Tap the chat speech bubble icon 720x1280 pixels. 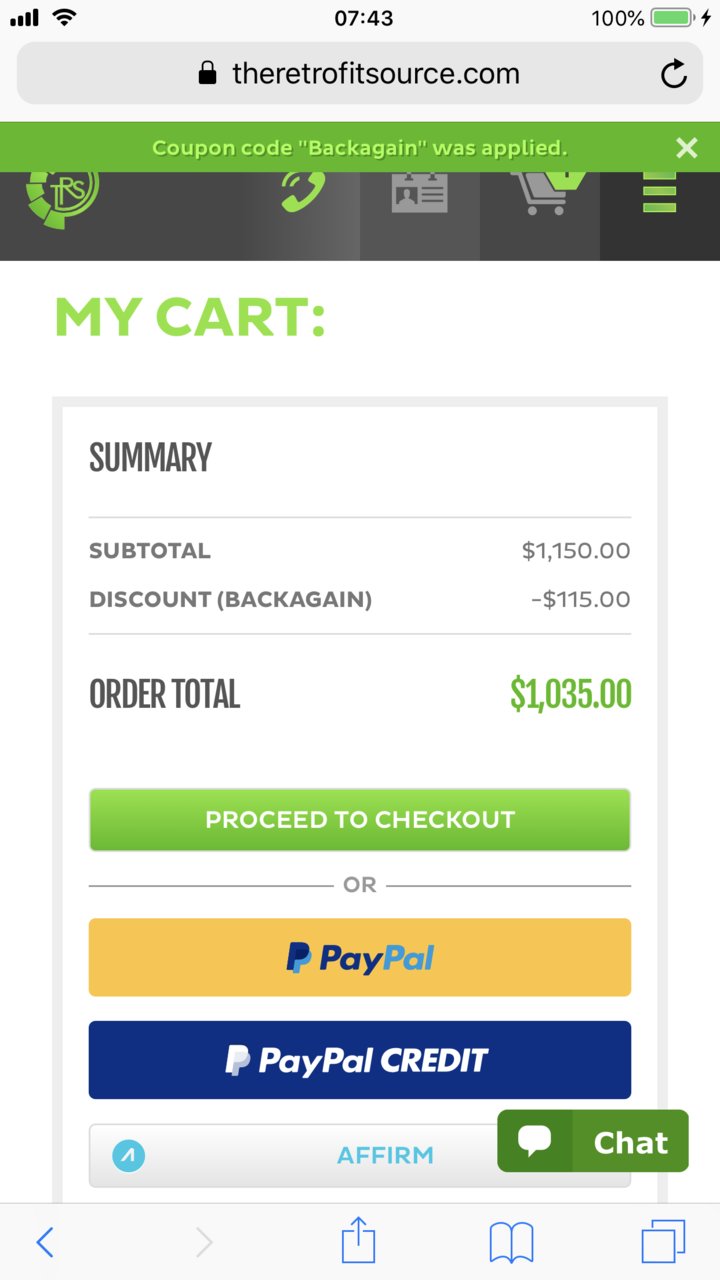535,1141
